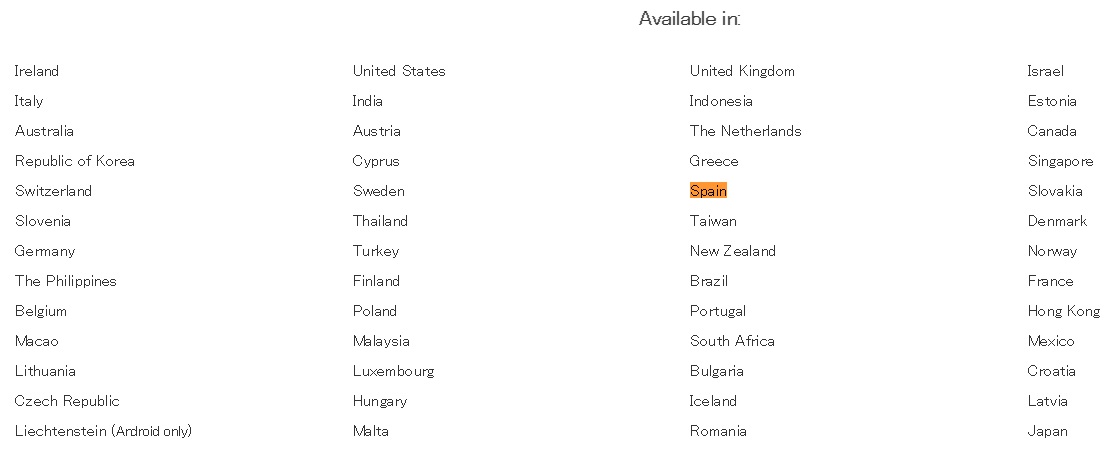
Task: Click South Africa in the list
Action: [x=732, y=341]
